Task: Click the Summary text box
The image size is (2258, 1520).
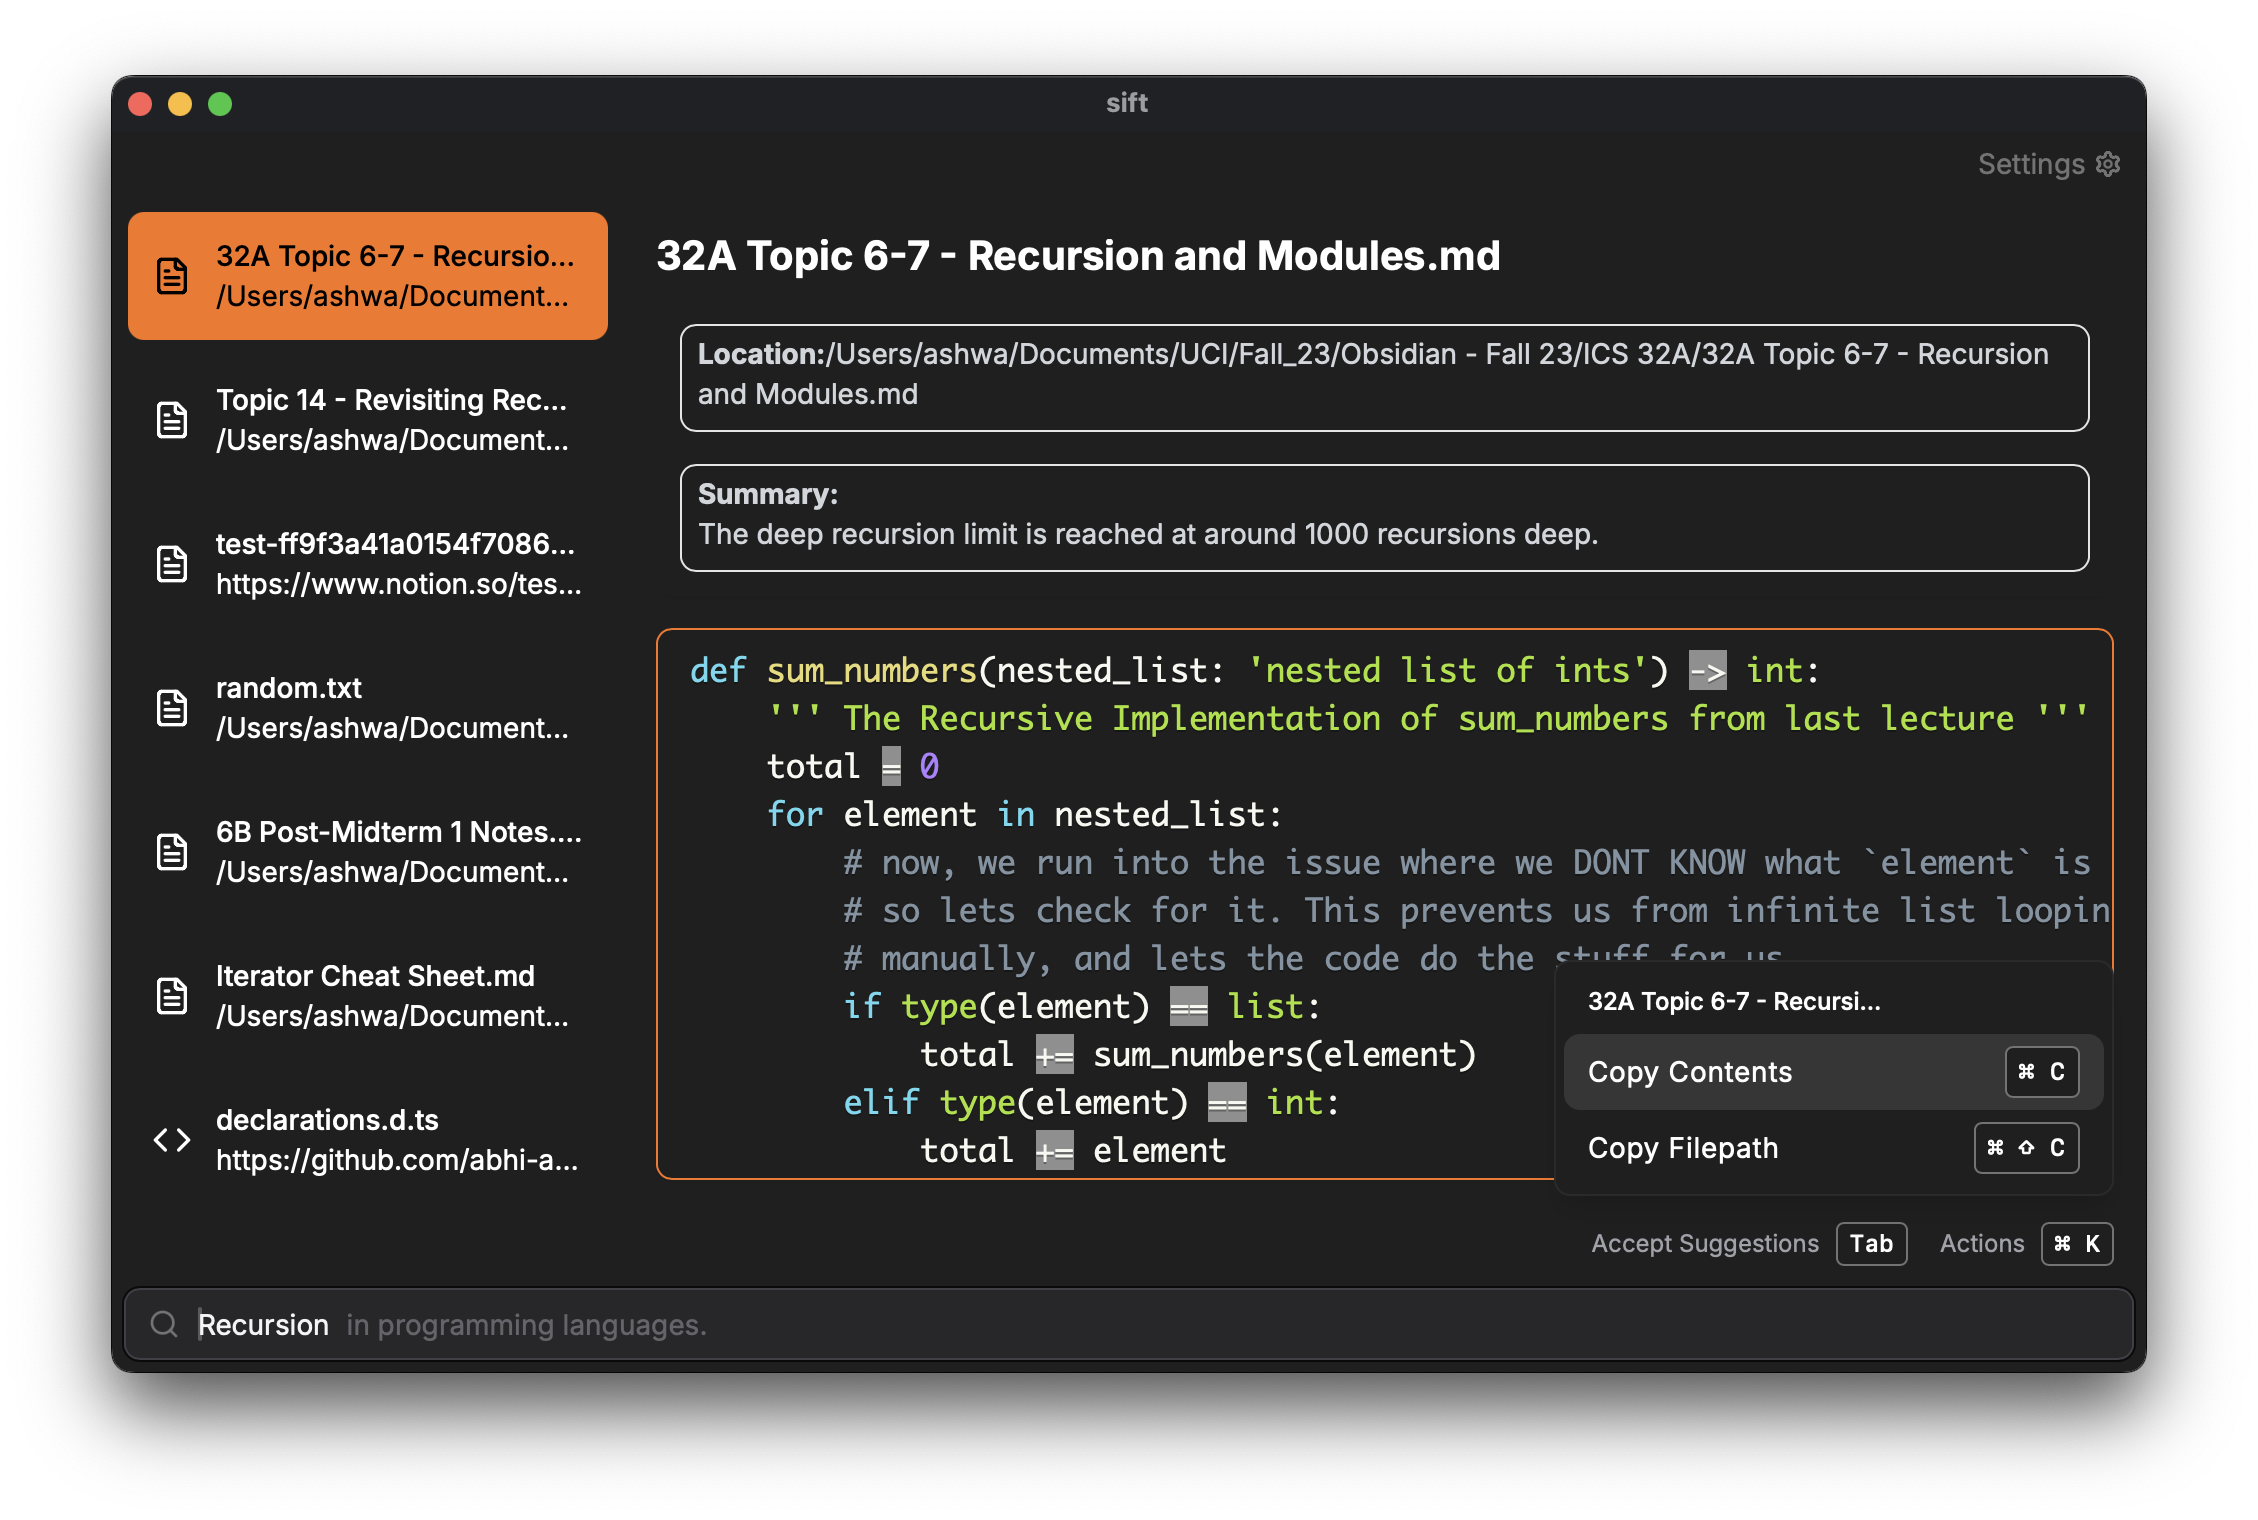Action: pos(1384,518)
